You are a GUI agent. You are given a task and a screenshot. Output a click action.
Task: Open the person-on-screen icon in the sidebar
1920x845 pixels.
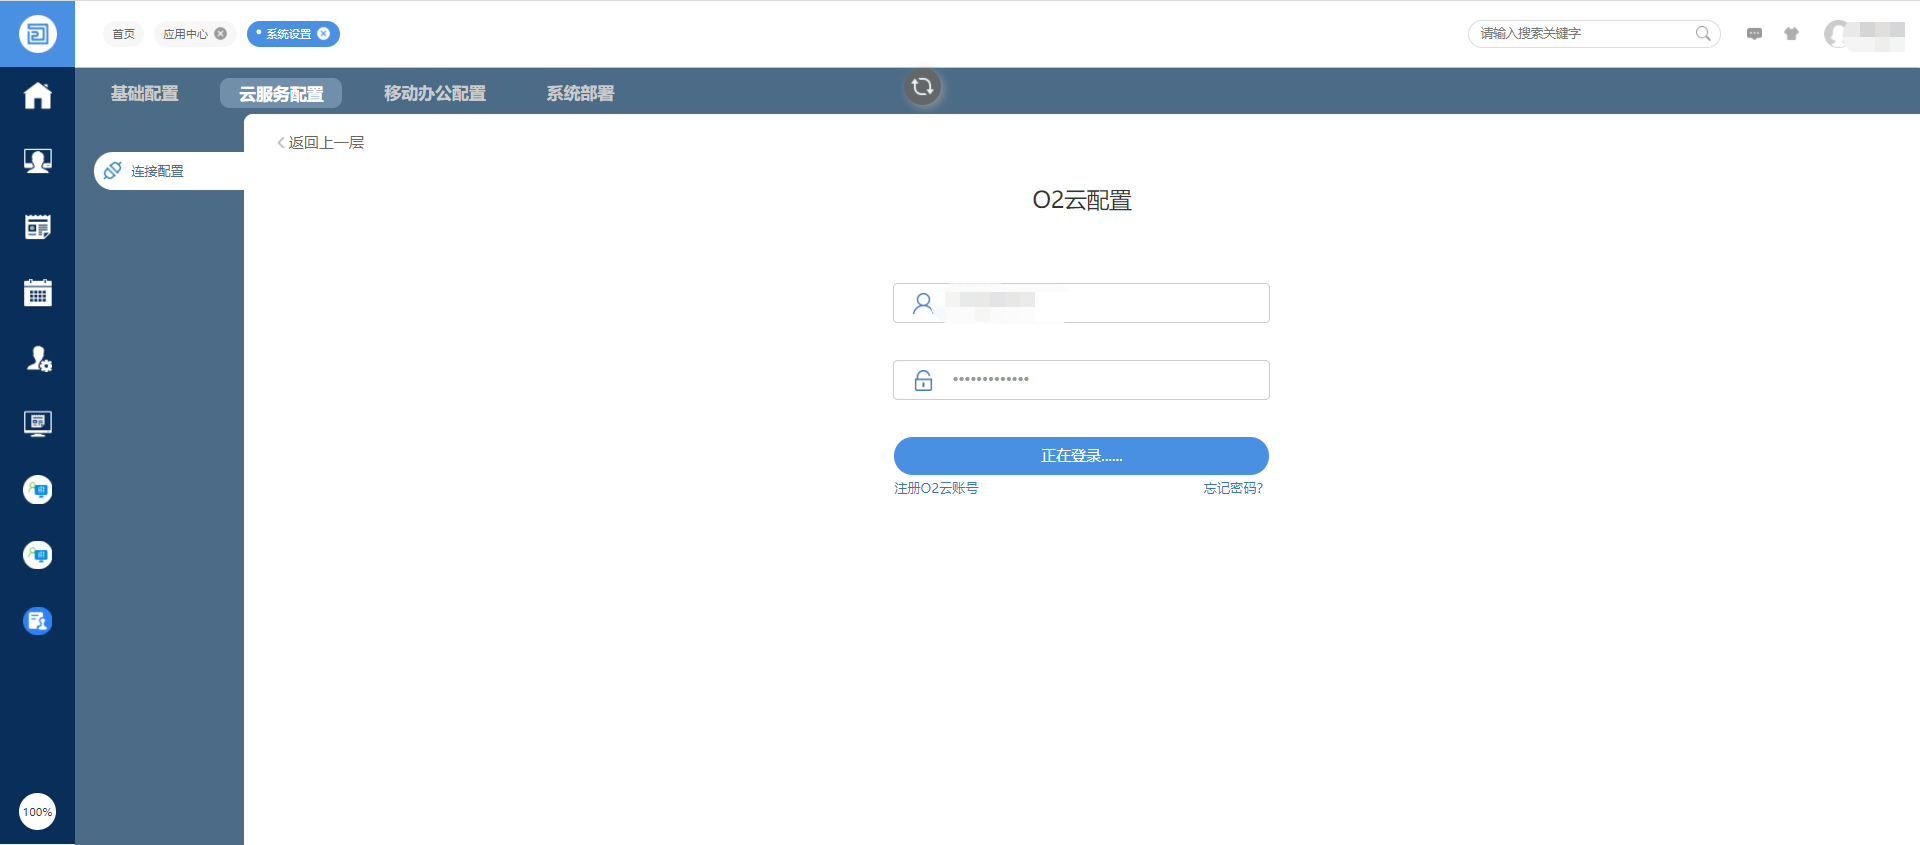(x=38, y=161)
